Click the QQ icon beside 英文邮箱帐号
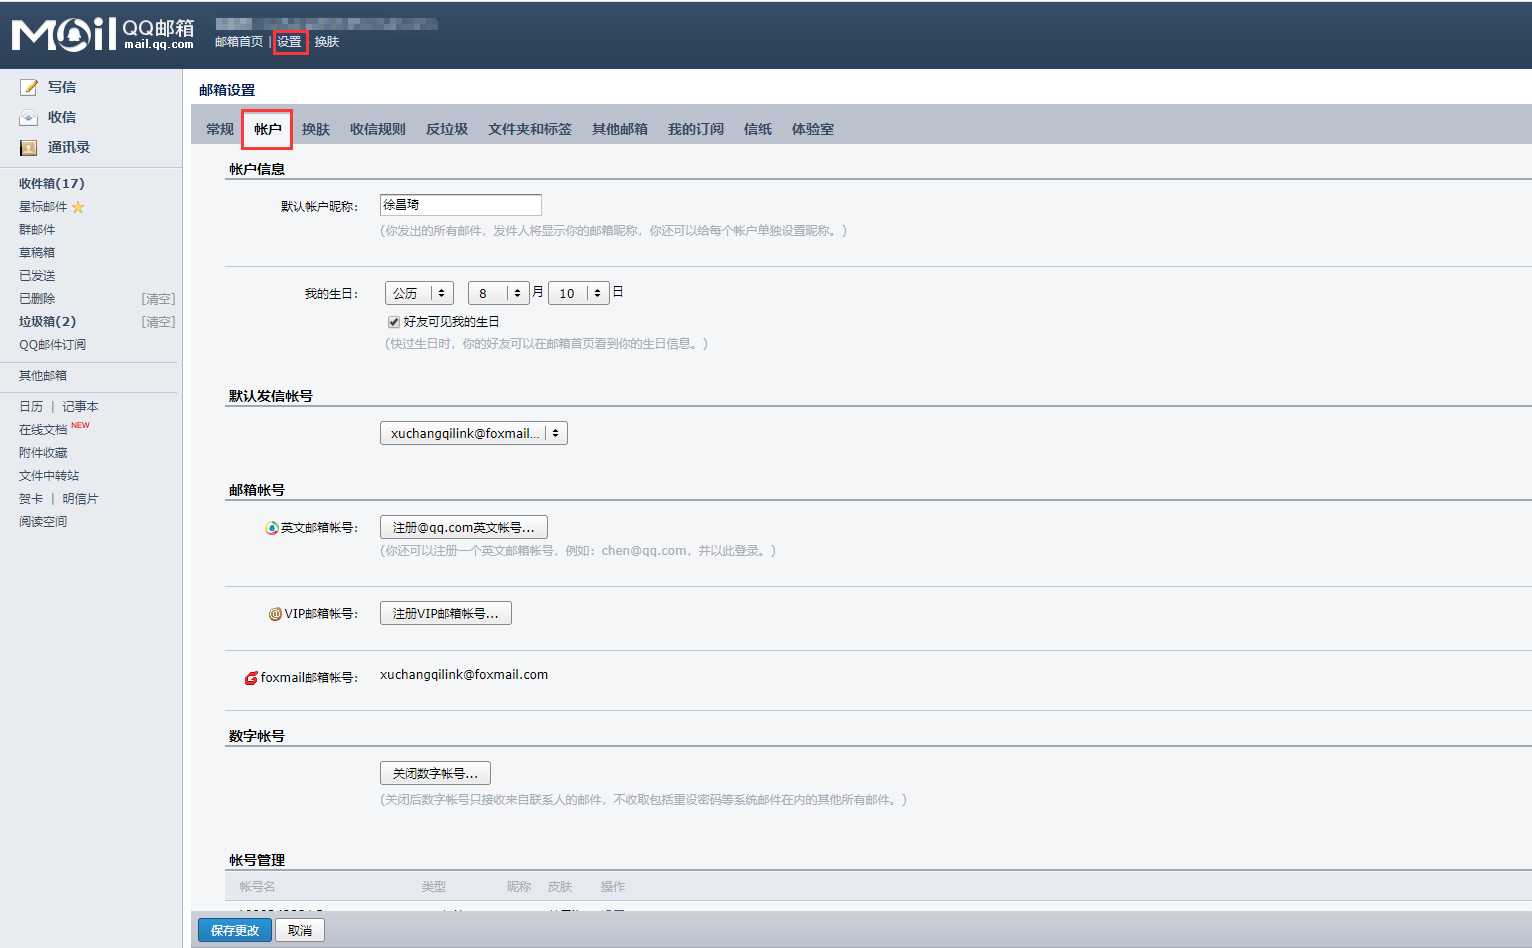 pos(271,528)
